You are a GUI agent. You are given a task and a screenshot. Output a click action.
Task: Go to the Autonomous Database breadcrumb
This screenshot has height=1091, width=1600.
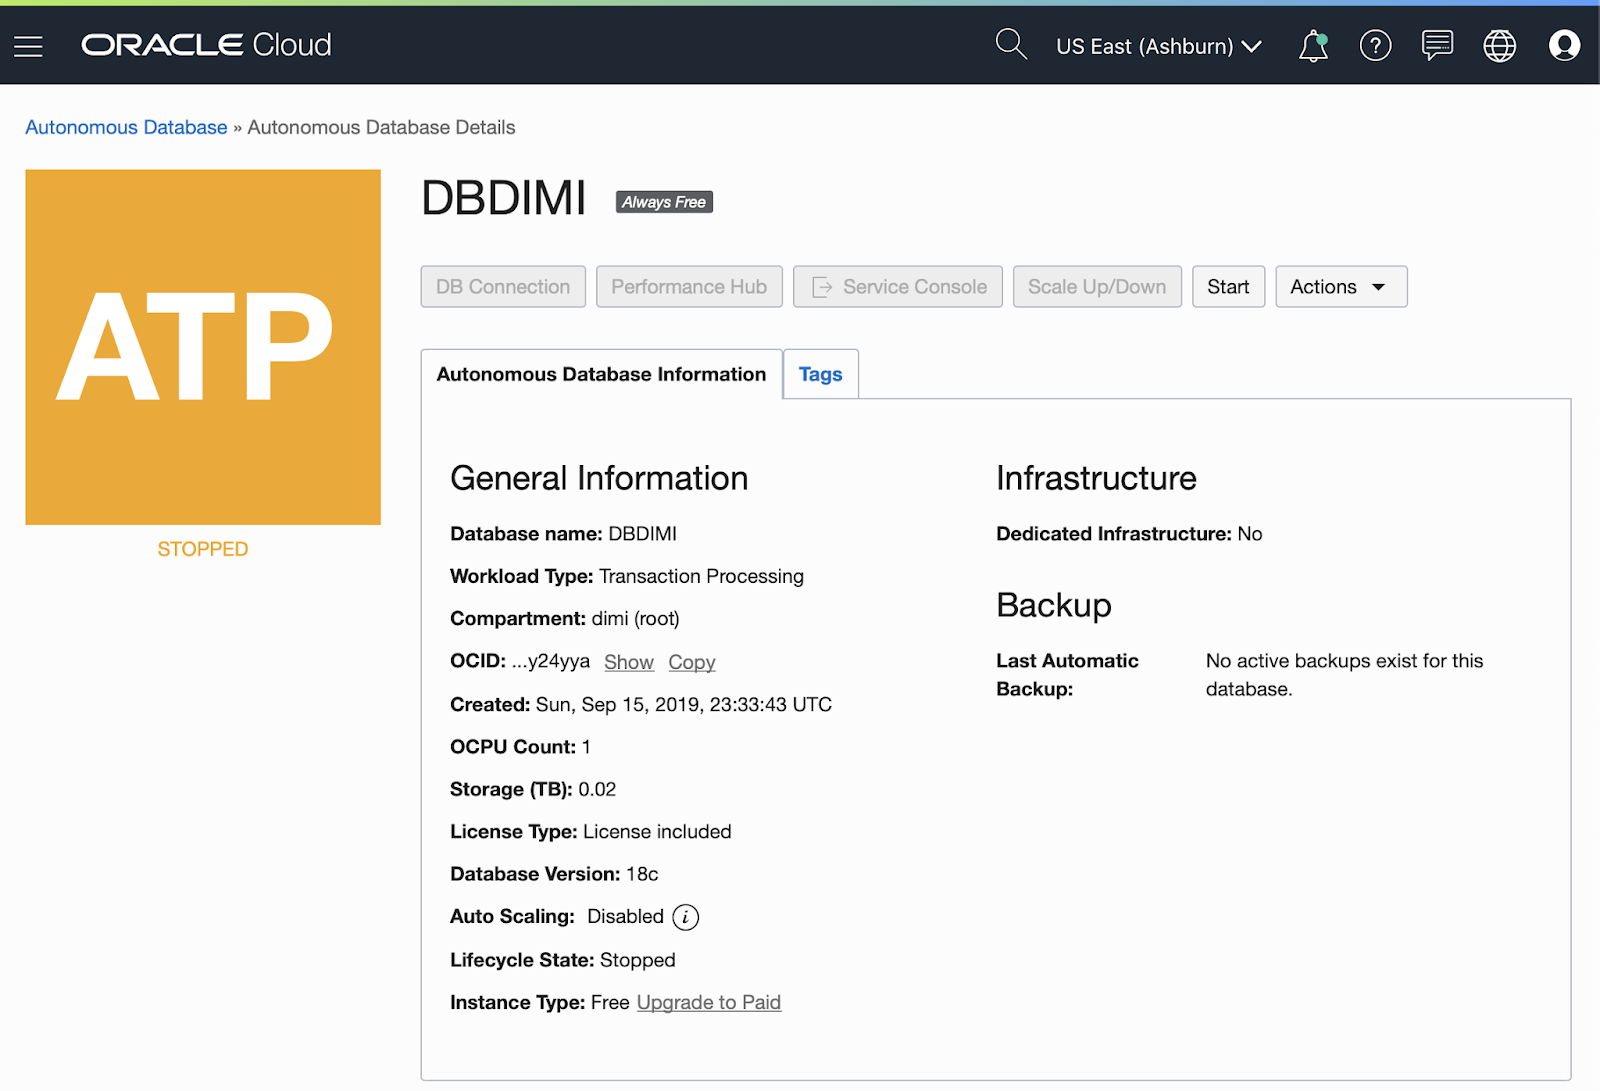click(x=126, y=128)
